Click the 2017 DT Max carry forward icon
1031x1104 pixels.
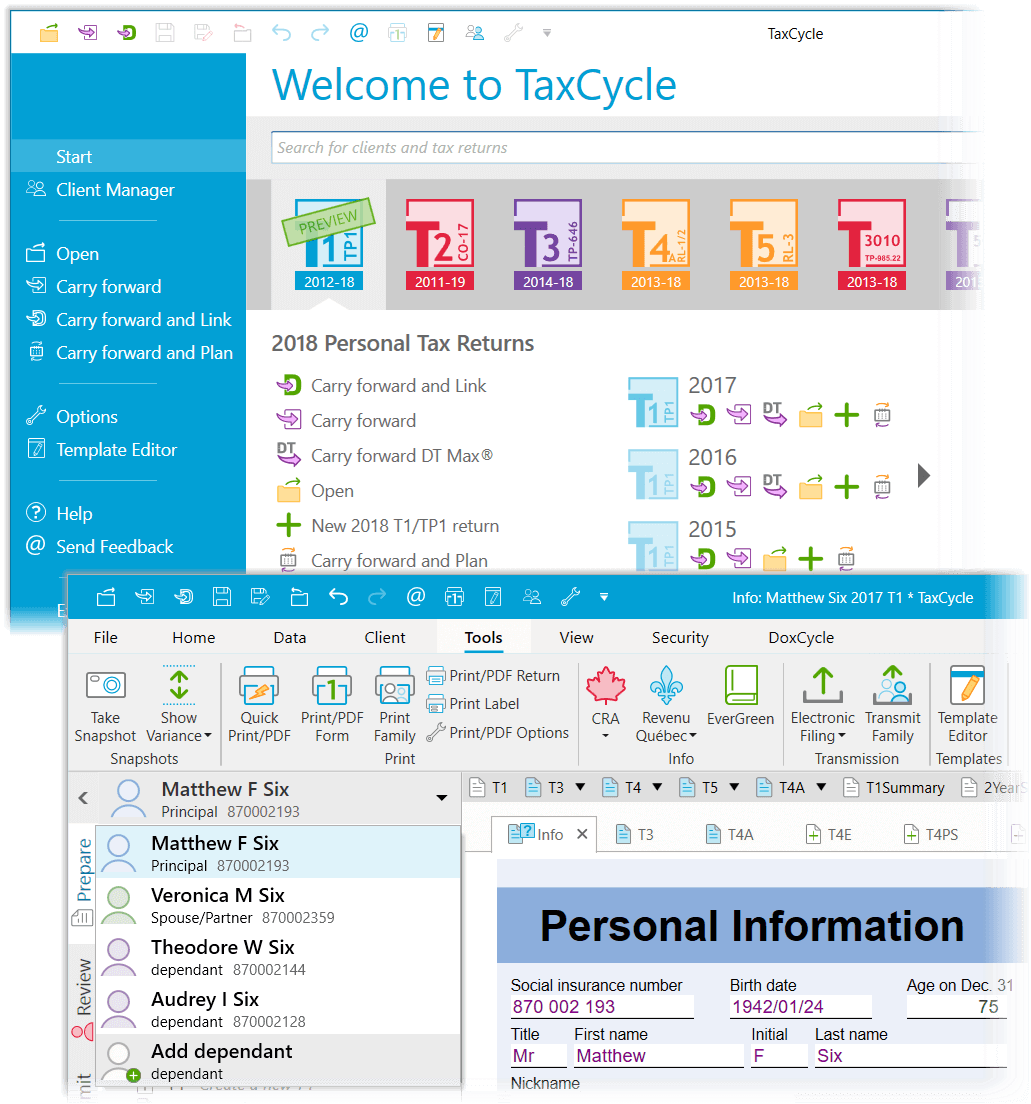pyautogui.click(x=775, y=414)
